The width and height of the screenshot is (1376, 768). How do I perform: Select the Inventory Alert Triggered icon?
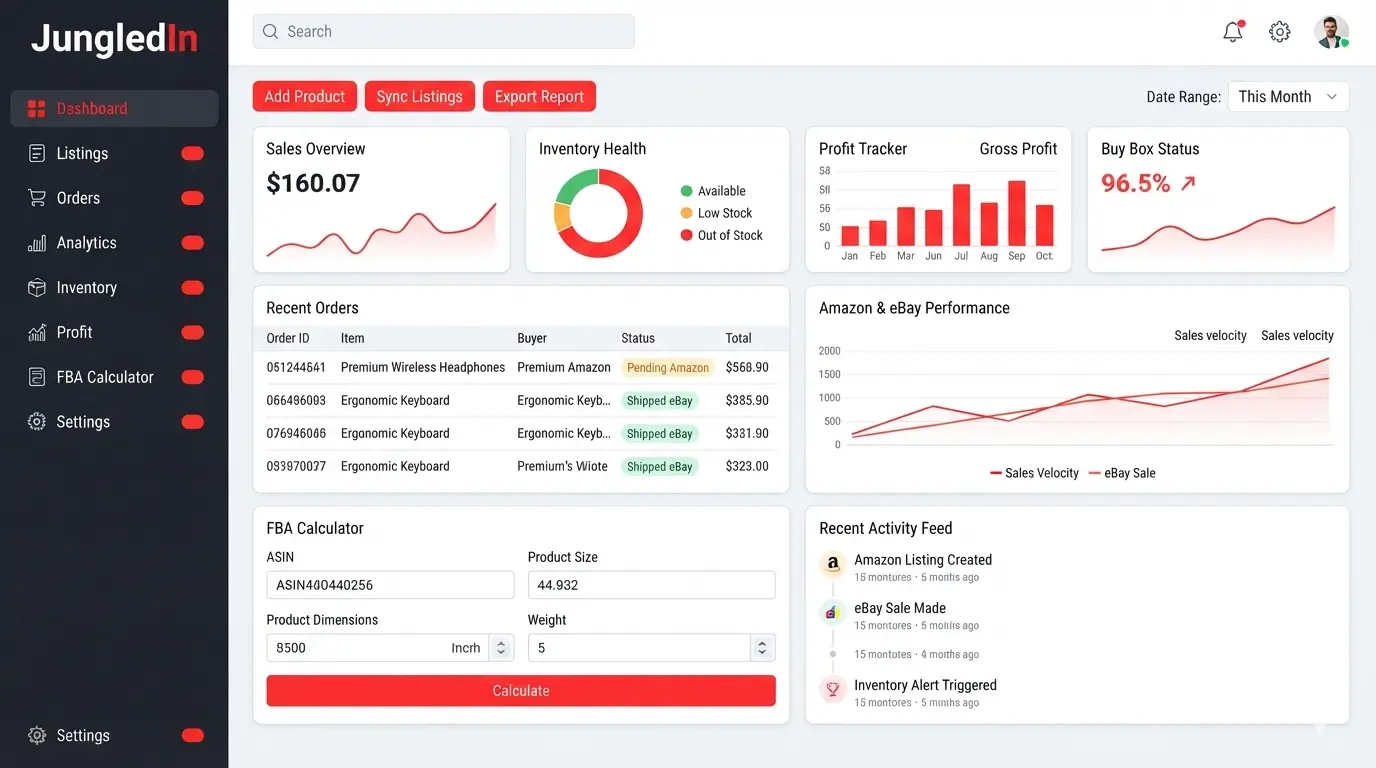coord(832,690)
